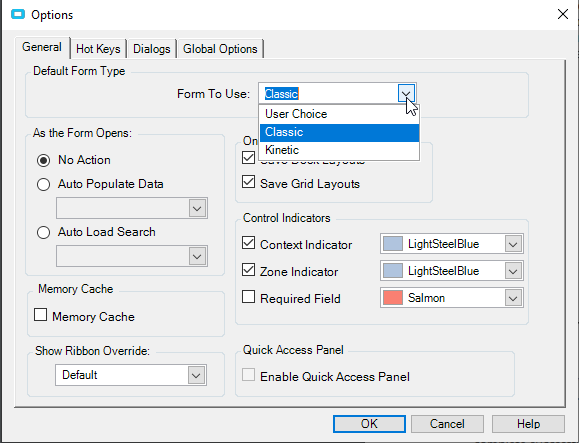The height and width of the screenshot is (443, 579).
Task: Toggle the Context Indicator checkbox
Action: coord(249,243)
